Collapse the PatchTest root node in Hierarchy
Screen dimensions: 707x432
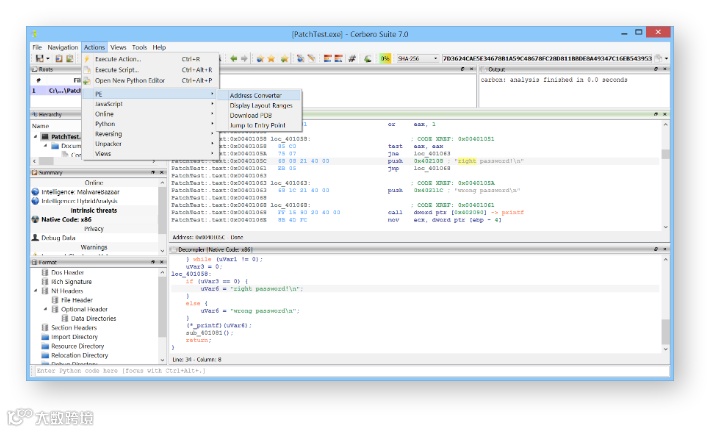(37, 136)
